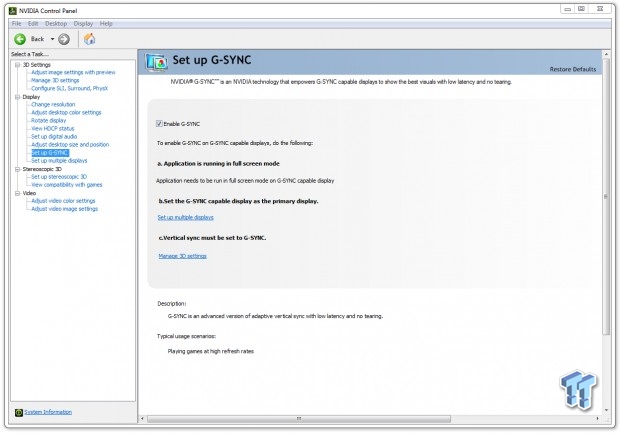Screen dimensions: 620x434
Task: Go to the Home page icon
Action: pyautogui.click(x=90, y=39)
